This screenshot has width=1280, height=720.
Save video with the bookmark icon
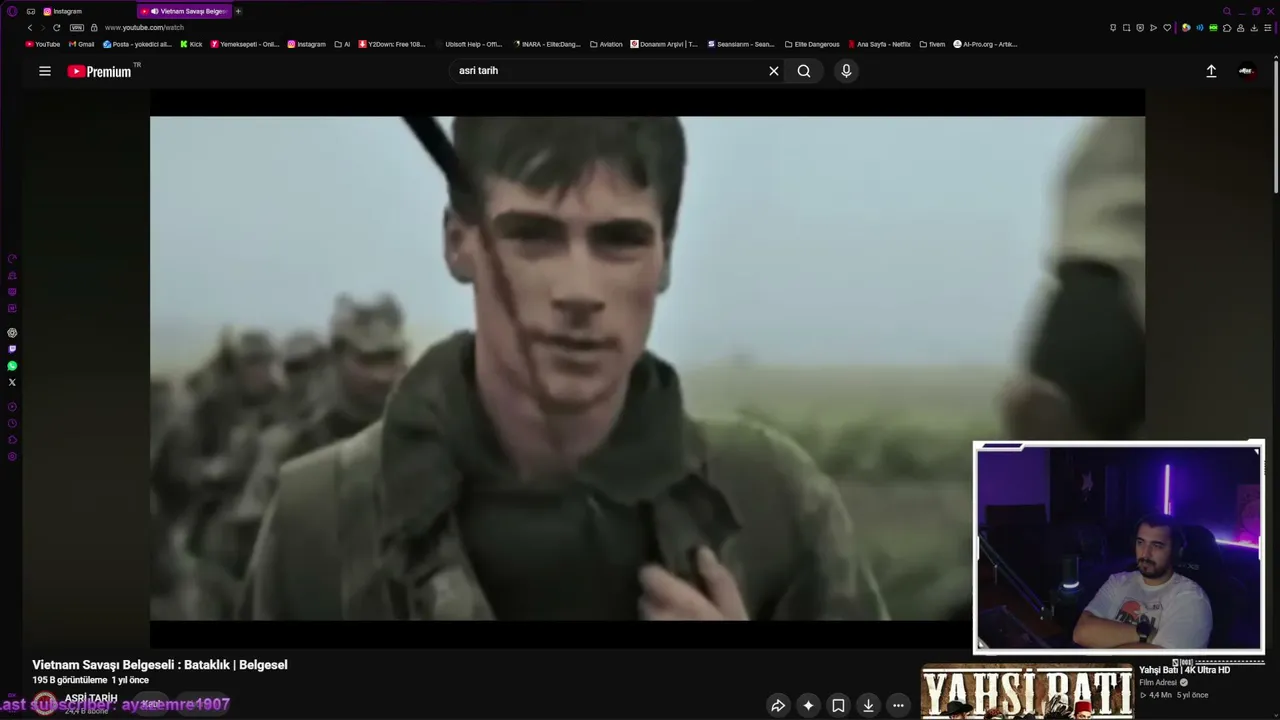click(x=838, y=705)
